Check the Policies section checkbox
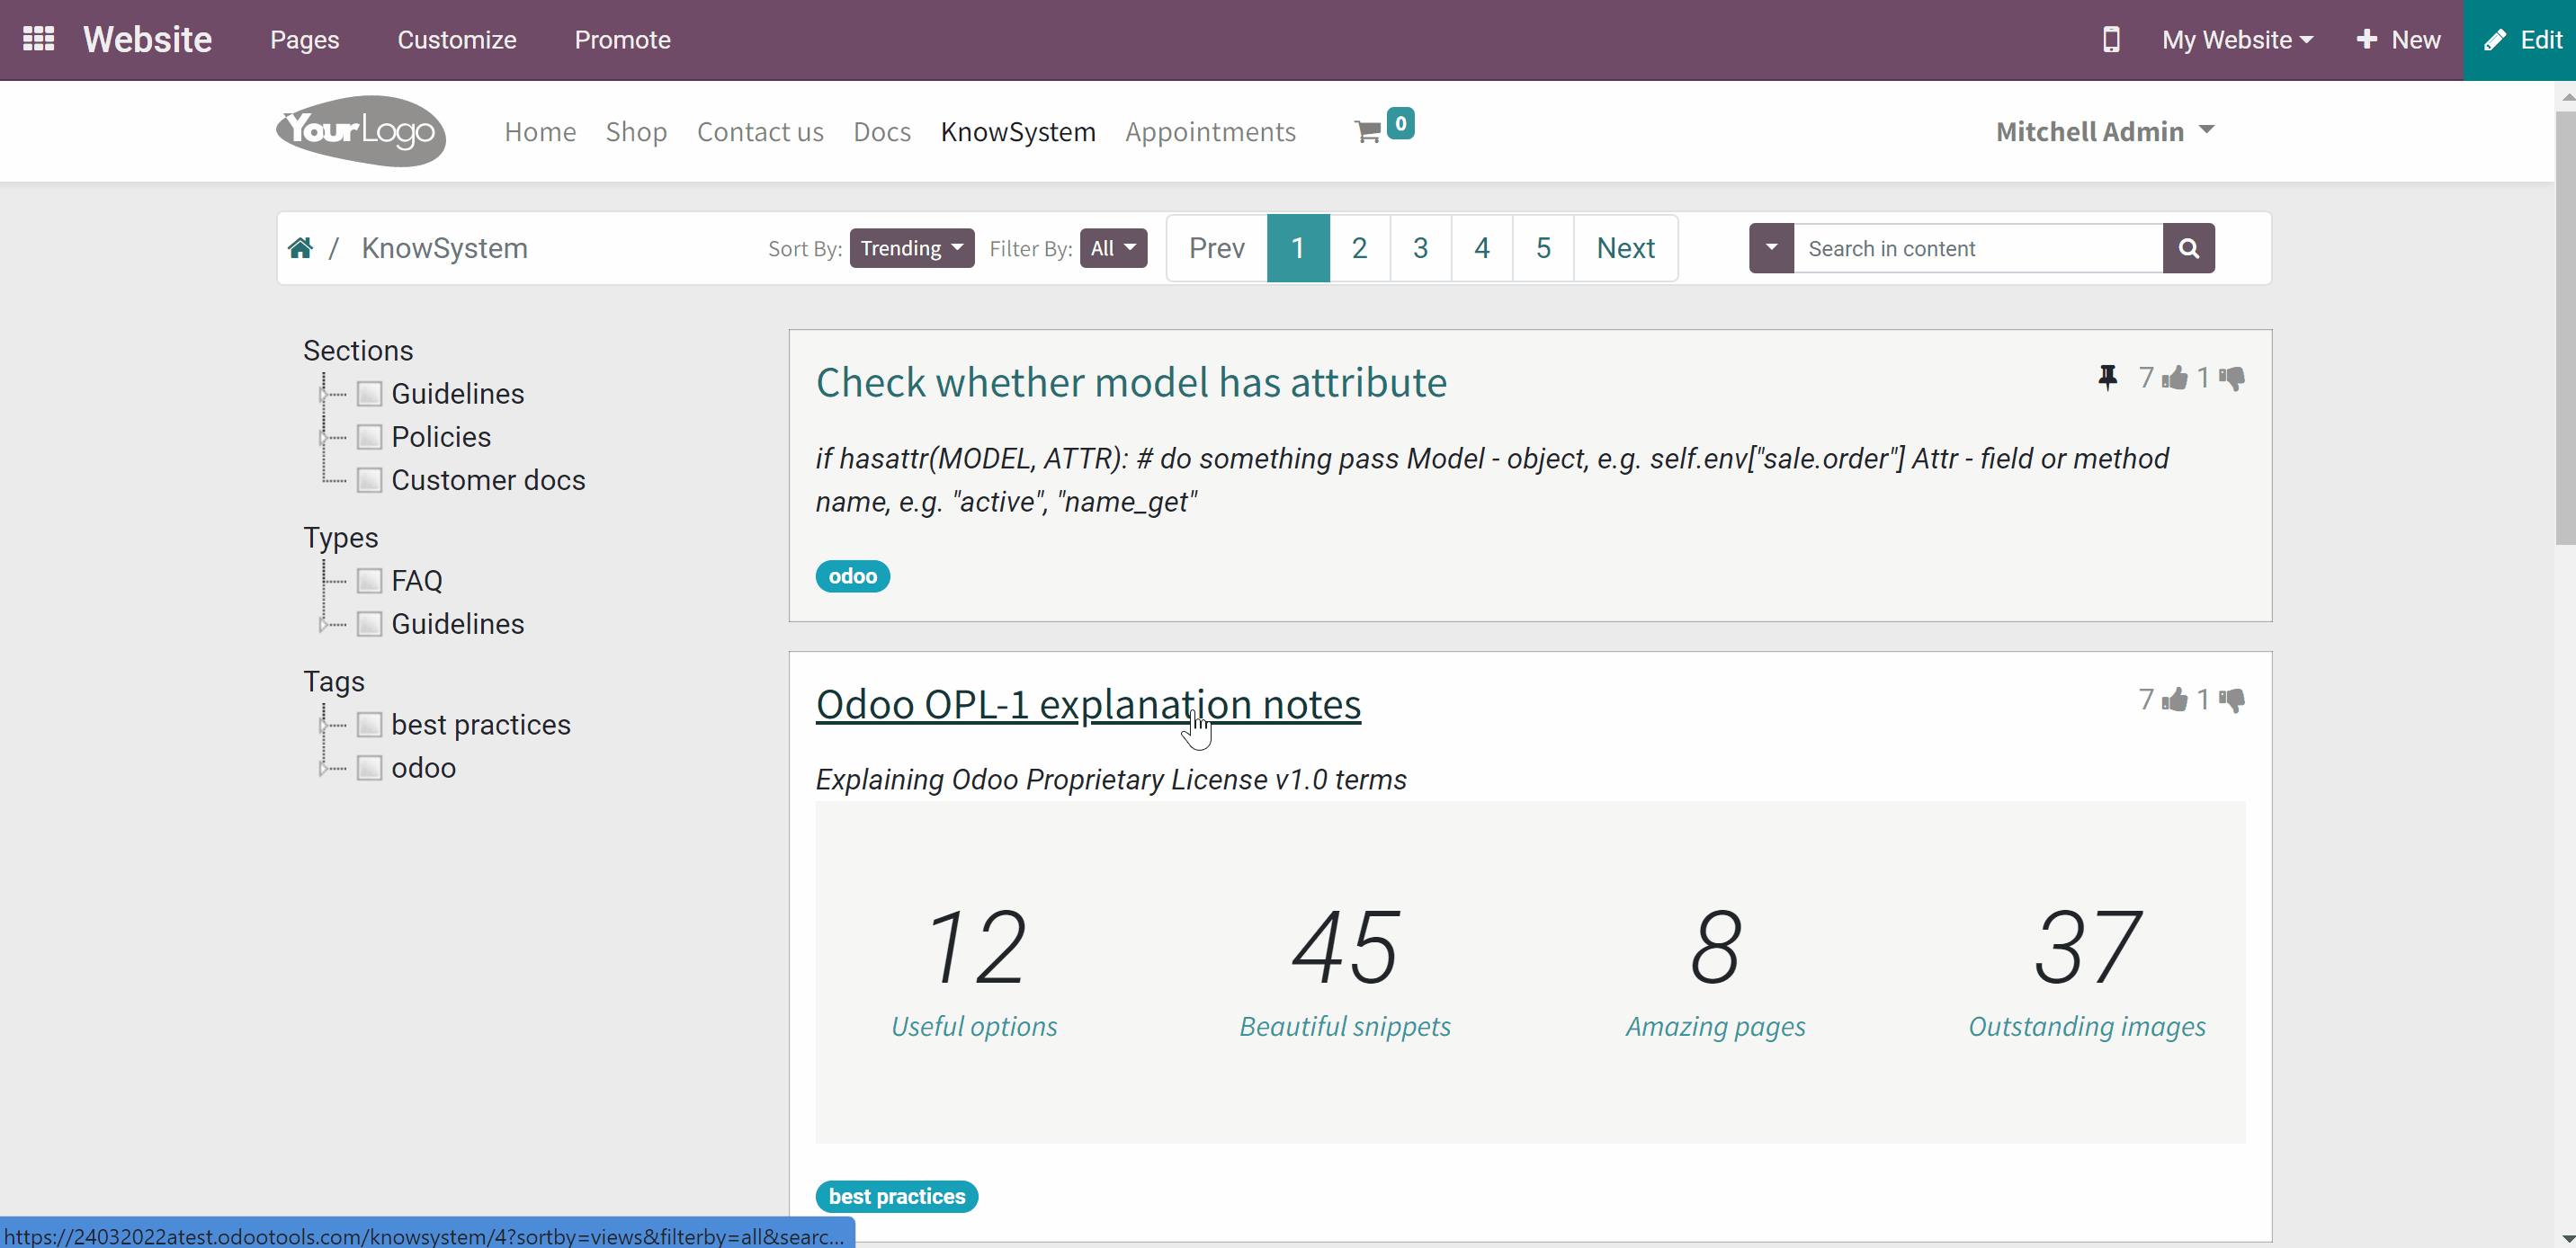 (x=369, y=437)
